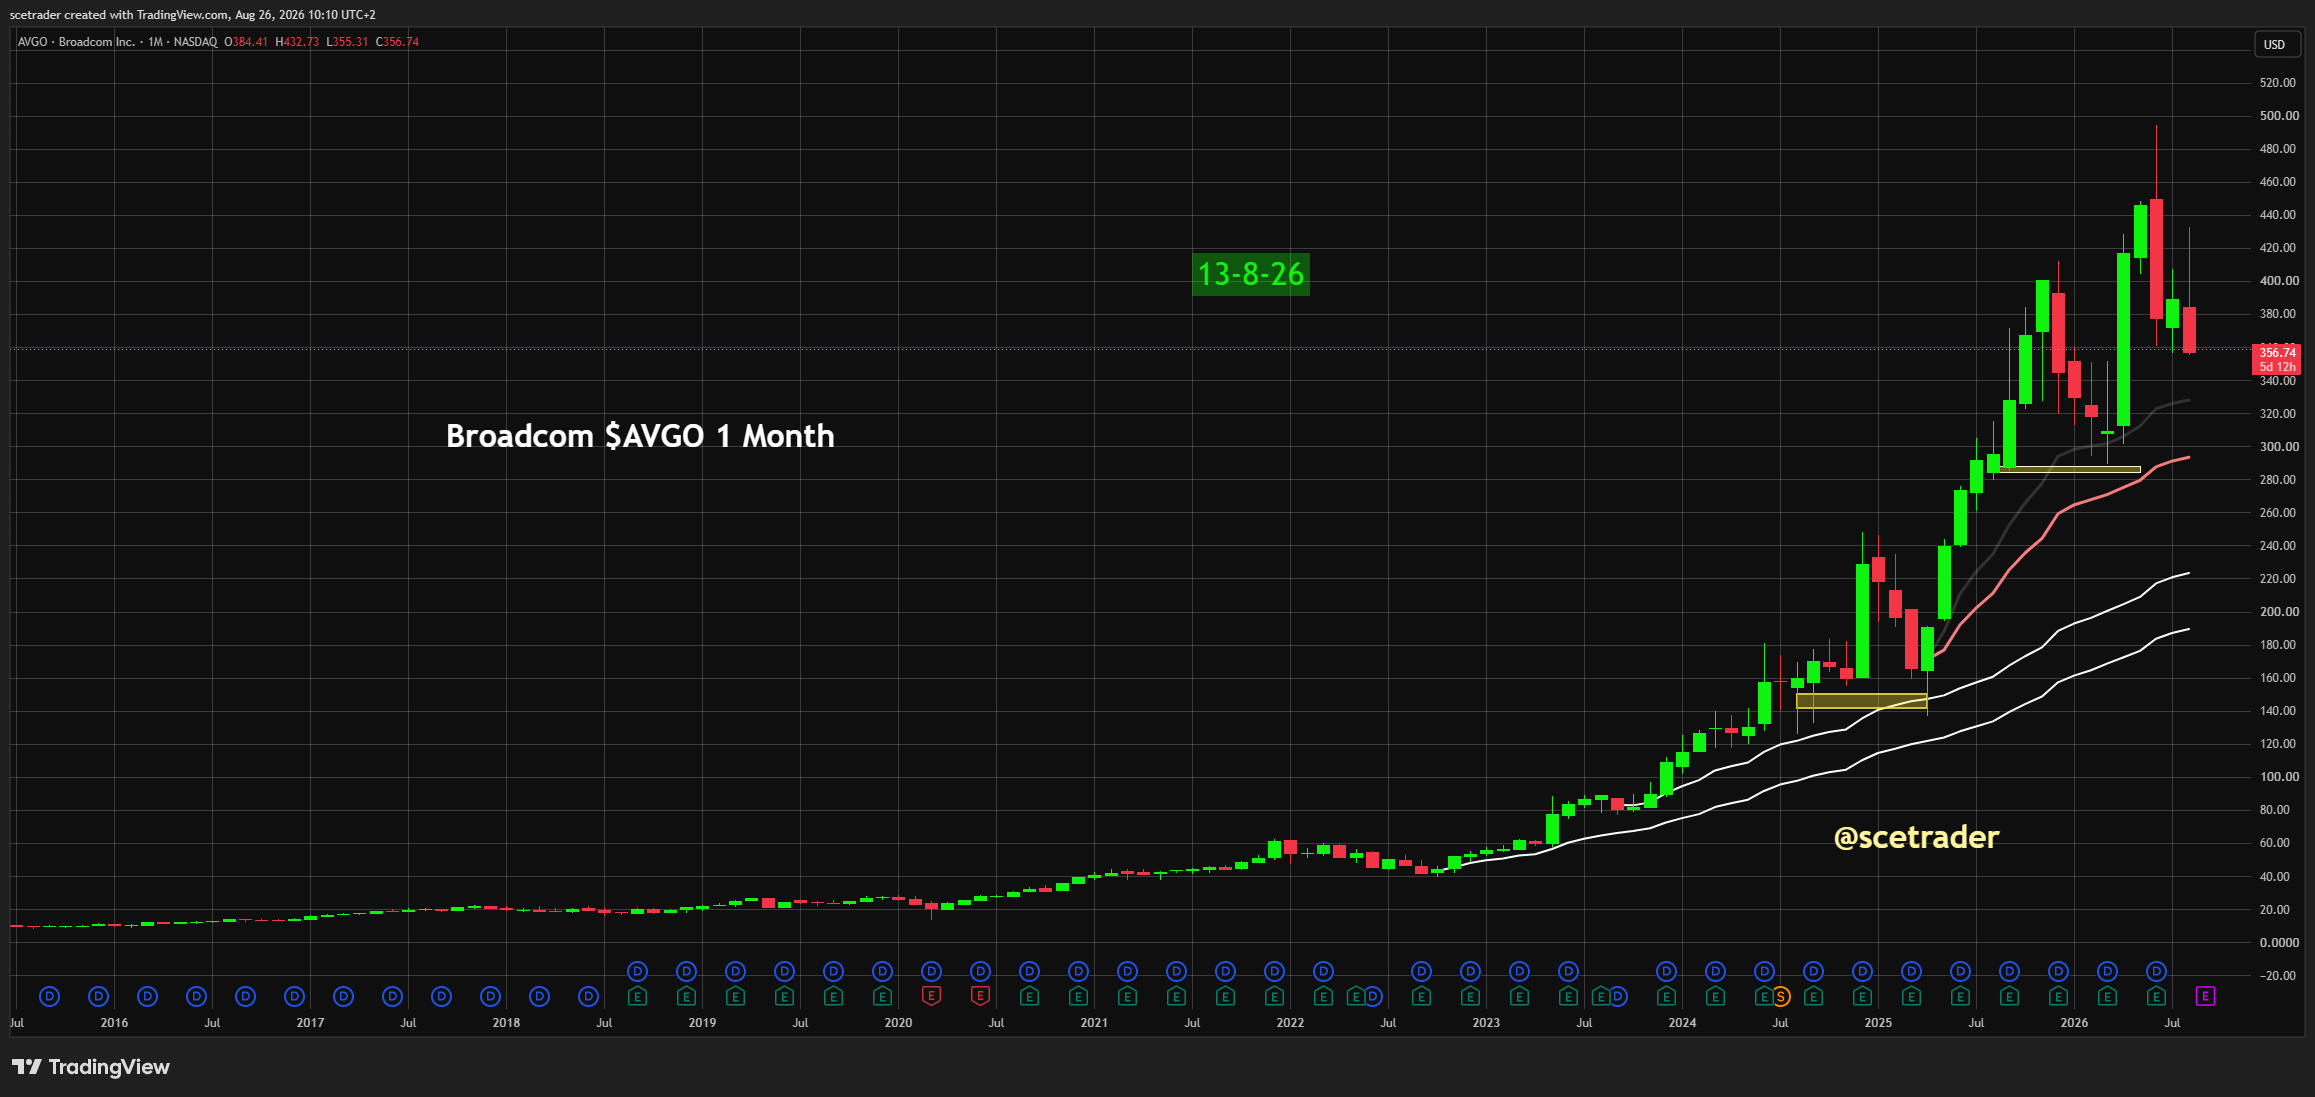
Task: Click the earnings marker overlapped by the split icon
Action: (x=1764, y=996)
